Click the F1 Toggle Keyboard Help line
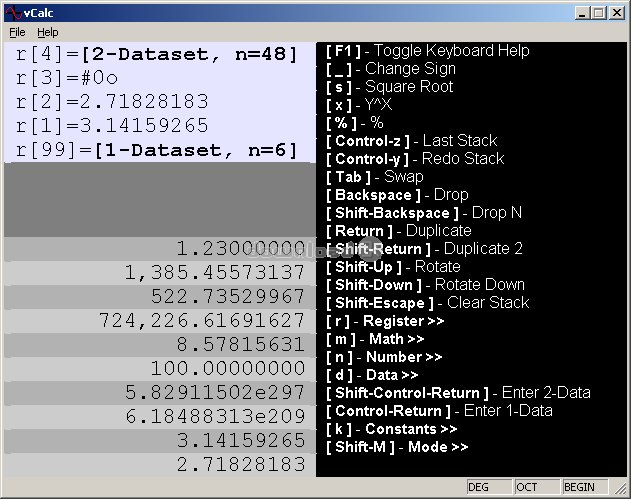 click(427, 51)
